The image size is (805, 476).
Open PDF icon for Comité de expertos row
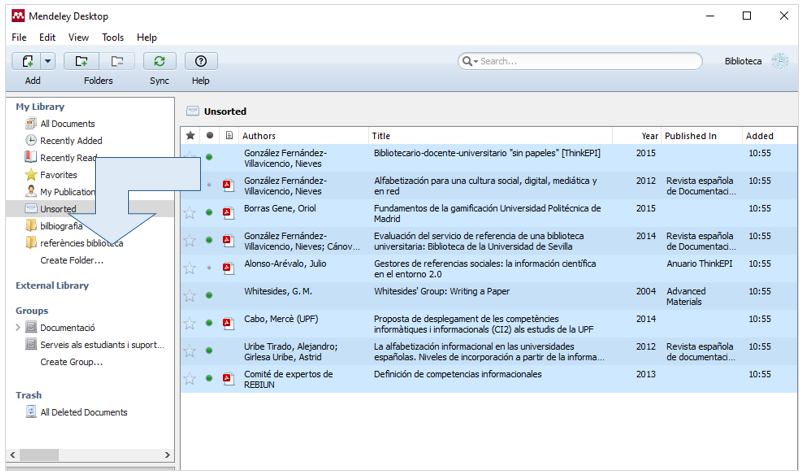pos(228,379)
